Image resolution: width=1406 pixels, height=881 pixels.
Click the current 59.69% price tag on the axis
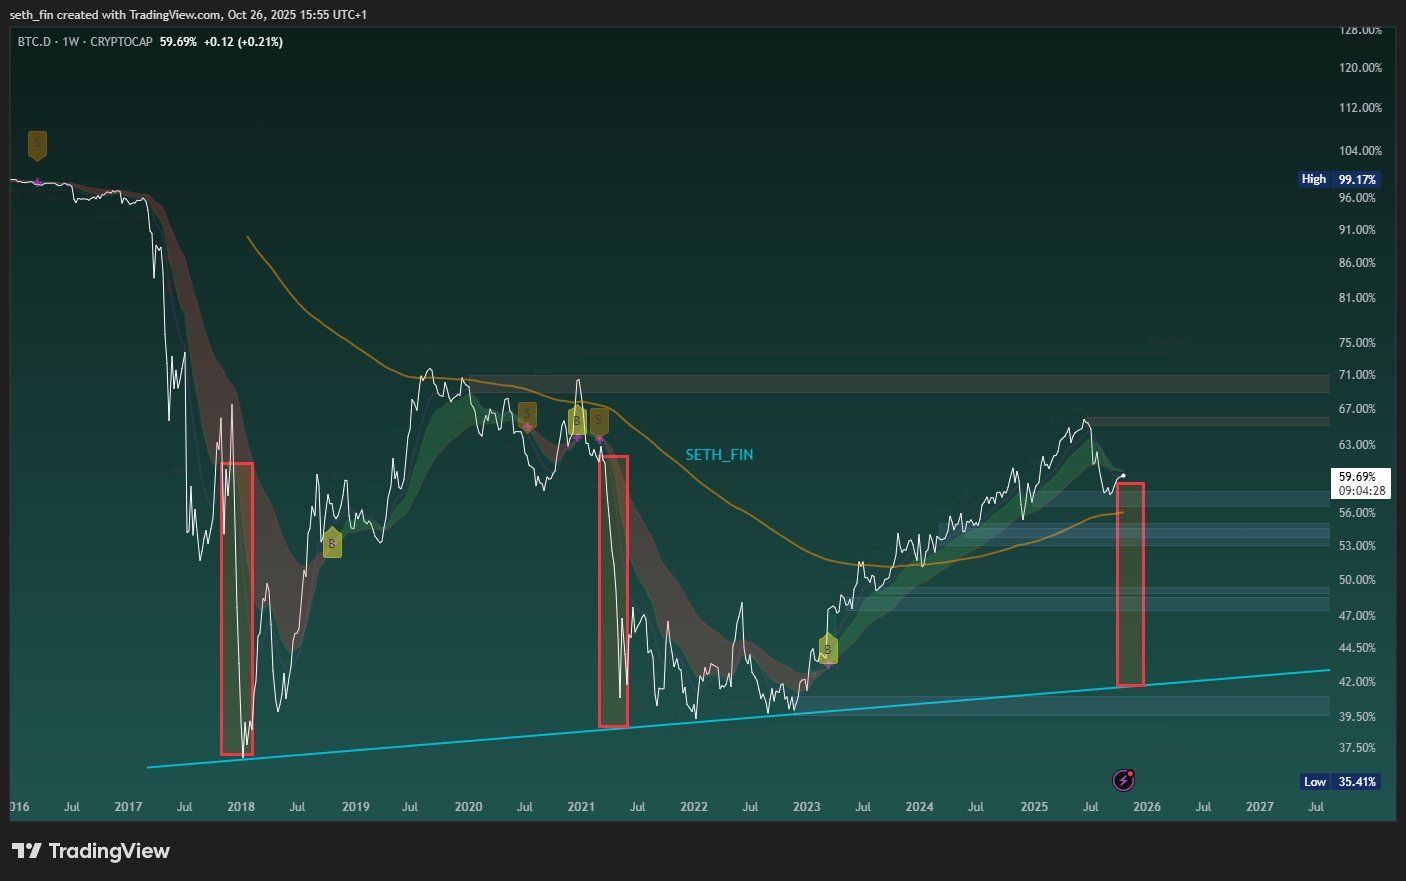pyautogui.click(x=1357, y=477)
